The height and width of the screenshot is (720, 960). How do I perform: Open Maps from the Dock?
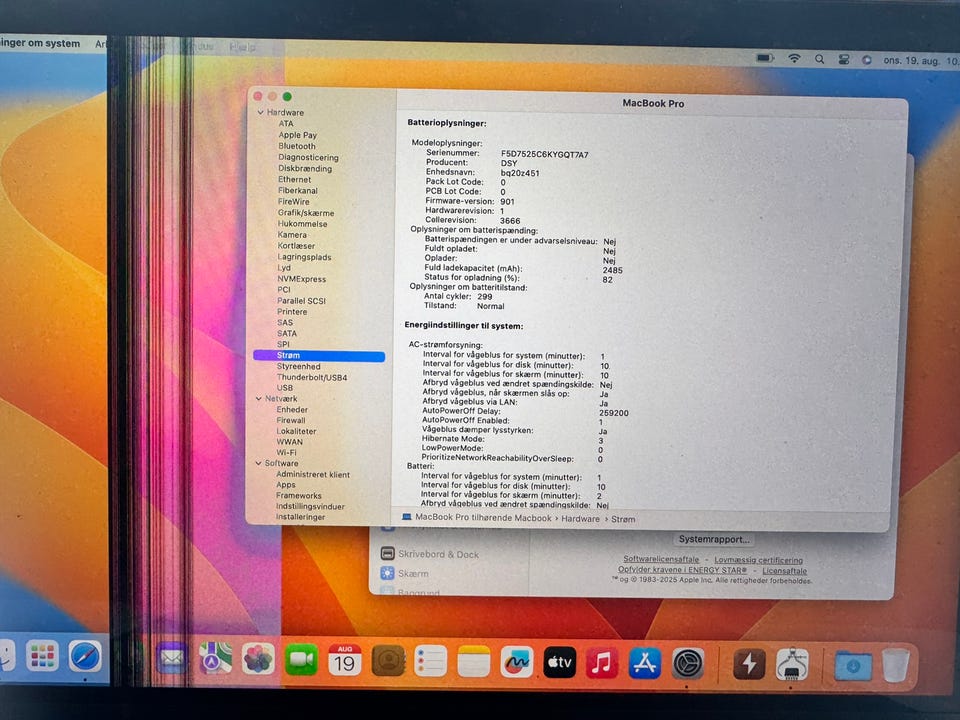[x=215, y=659]
